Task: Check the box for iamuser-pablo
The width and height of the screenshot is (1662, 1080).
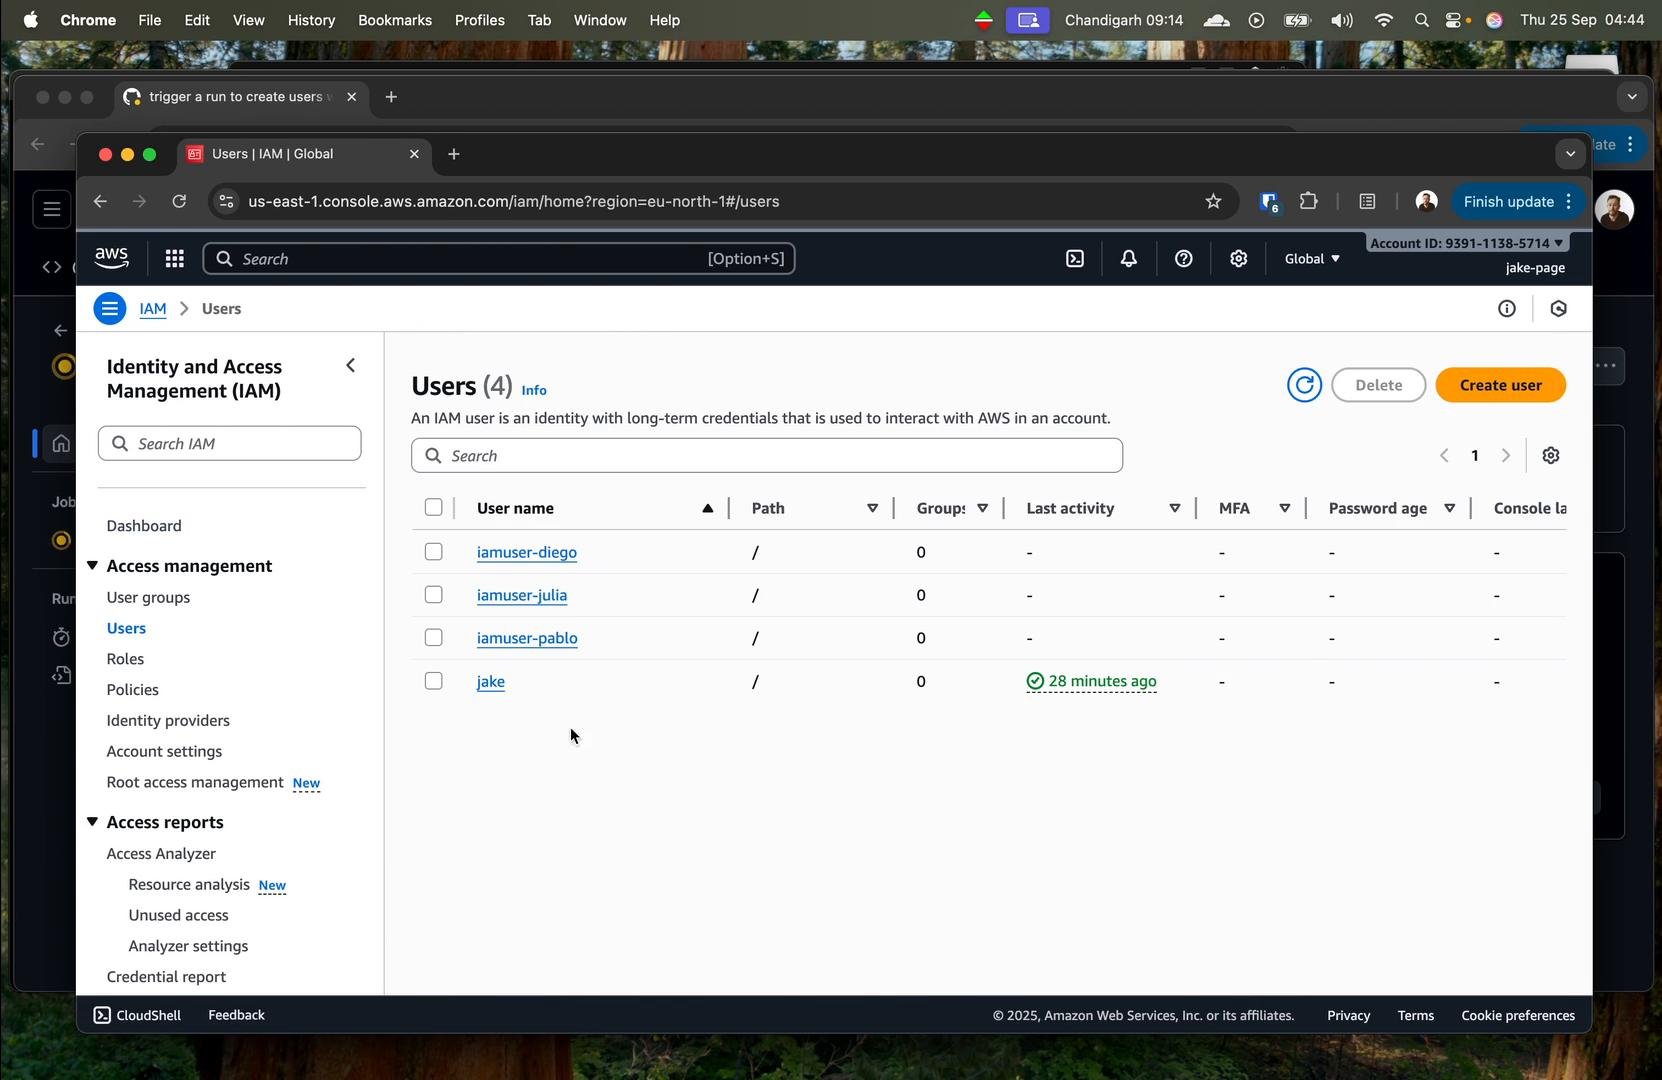Action: click(433, 638)
